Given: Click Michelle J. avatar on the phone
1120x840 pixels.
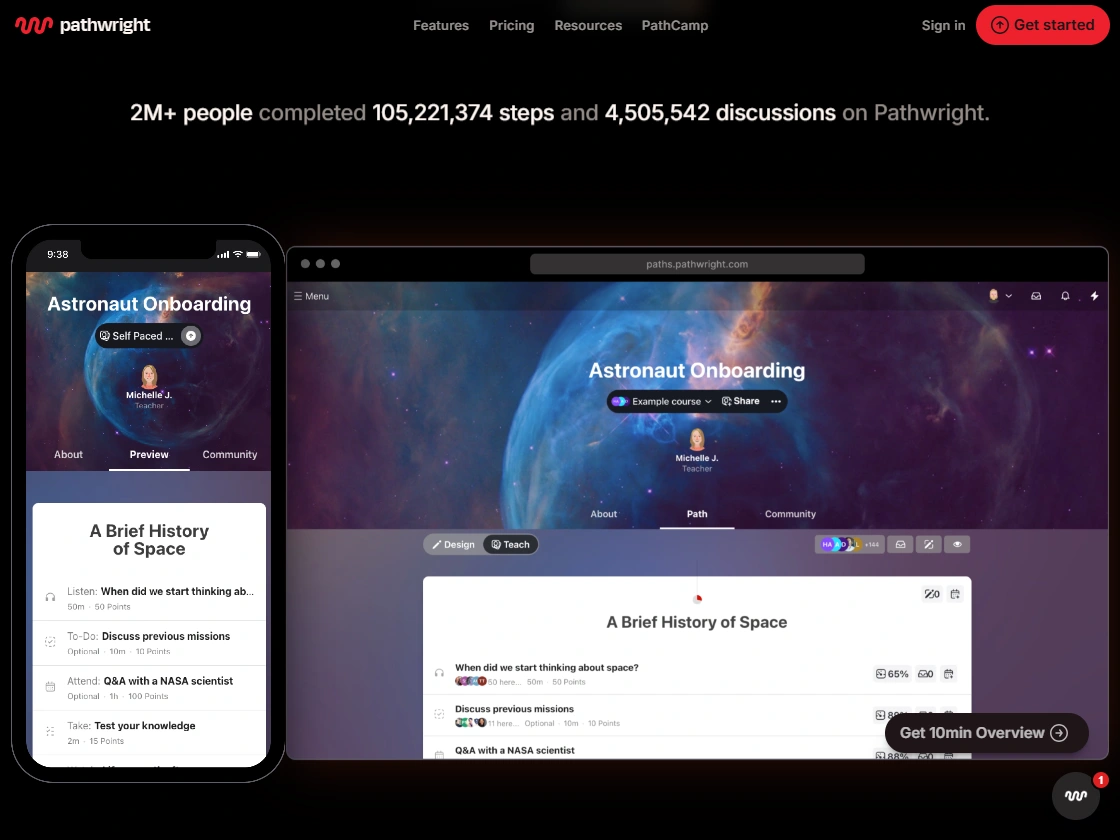Looking at the screenshot, I should click(x=149, y=376).
